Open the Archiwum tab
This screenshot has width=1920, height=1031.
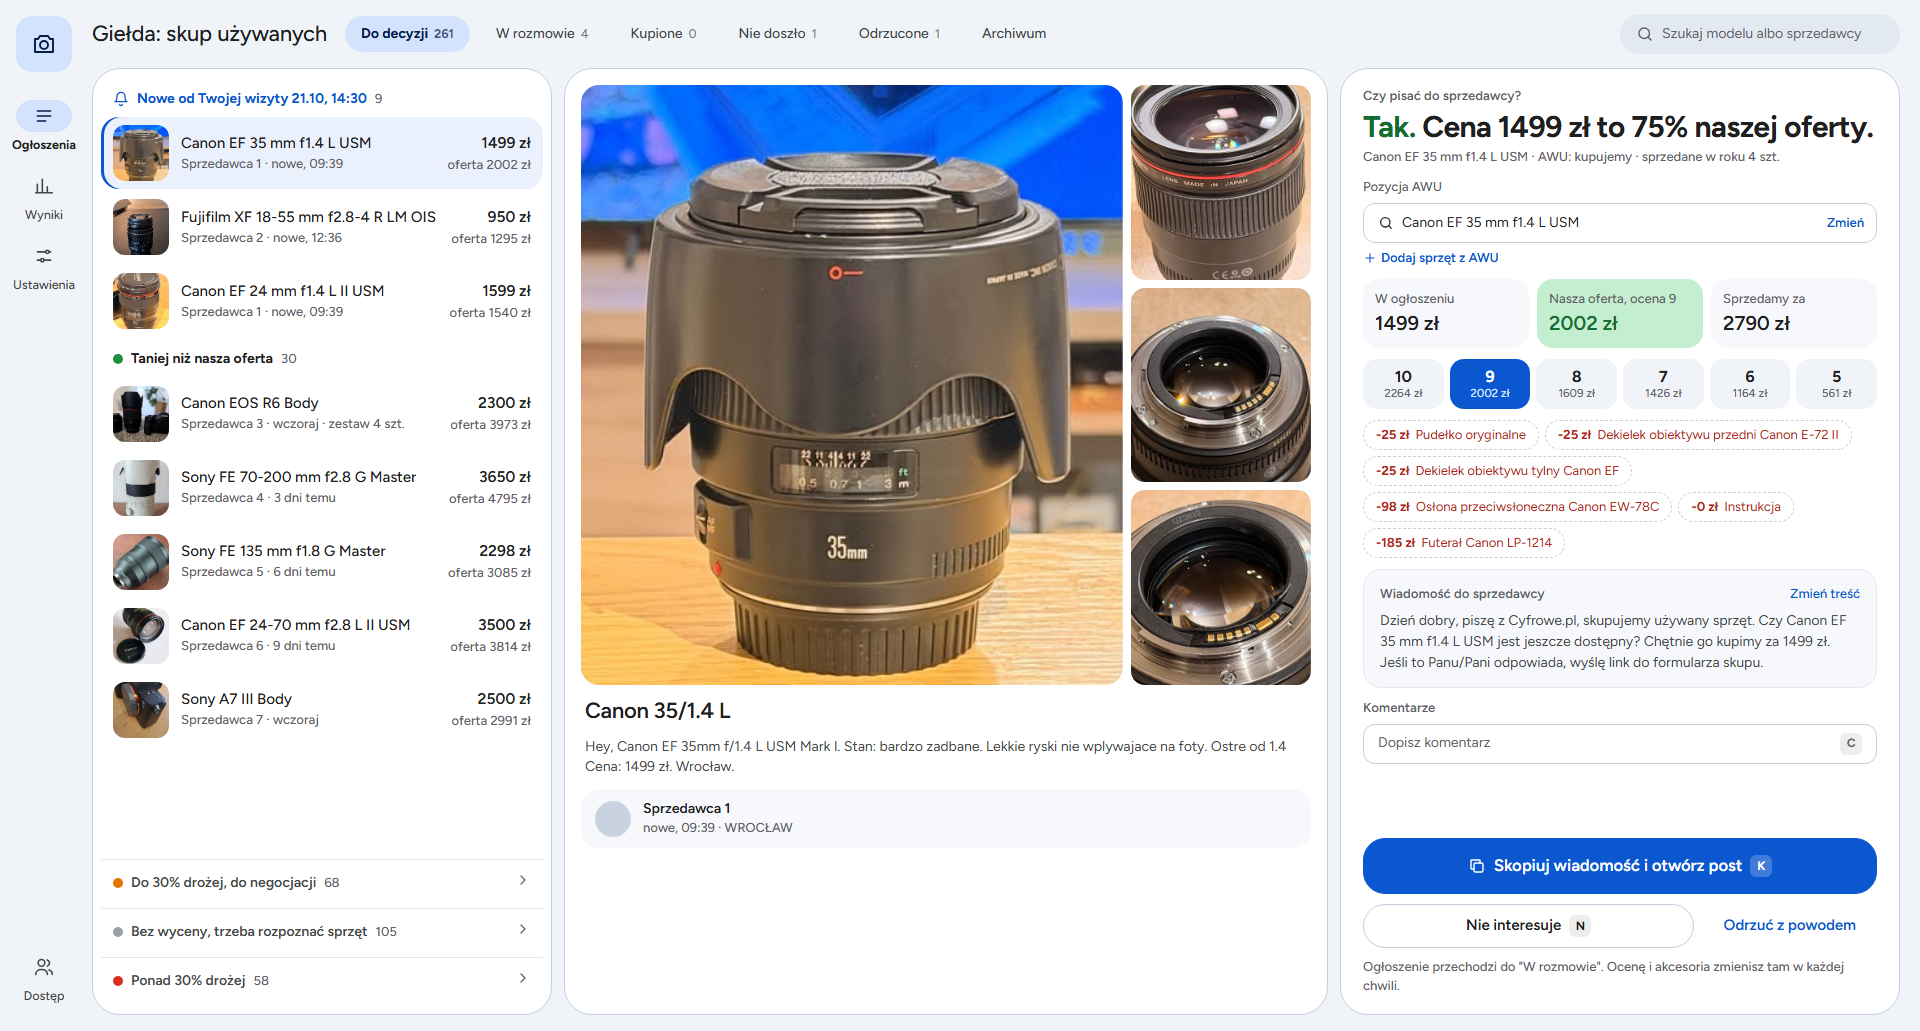coord(1014,34)
